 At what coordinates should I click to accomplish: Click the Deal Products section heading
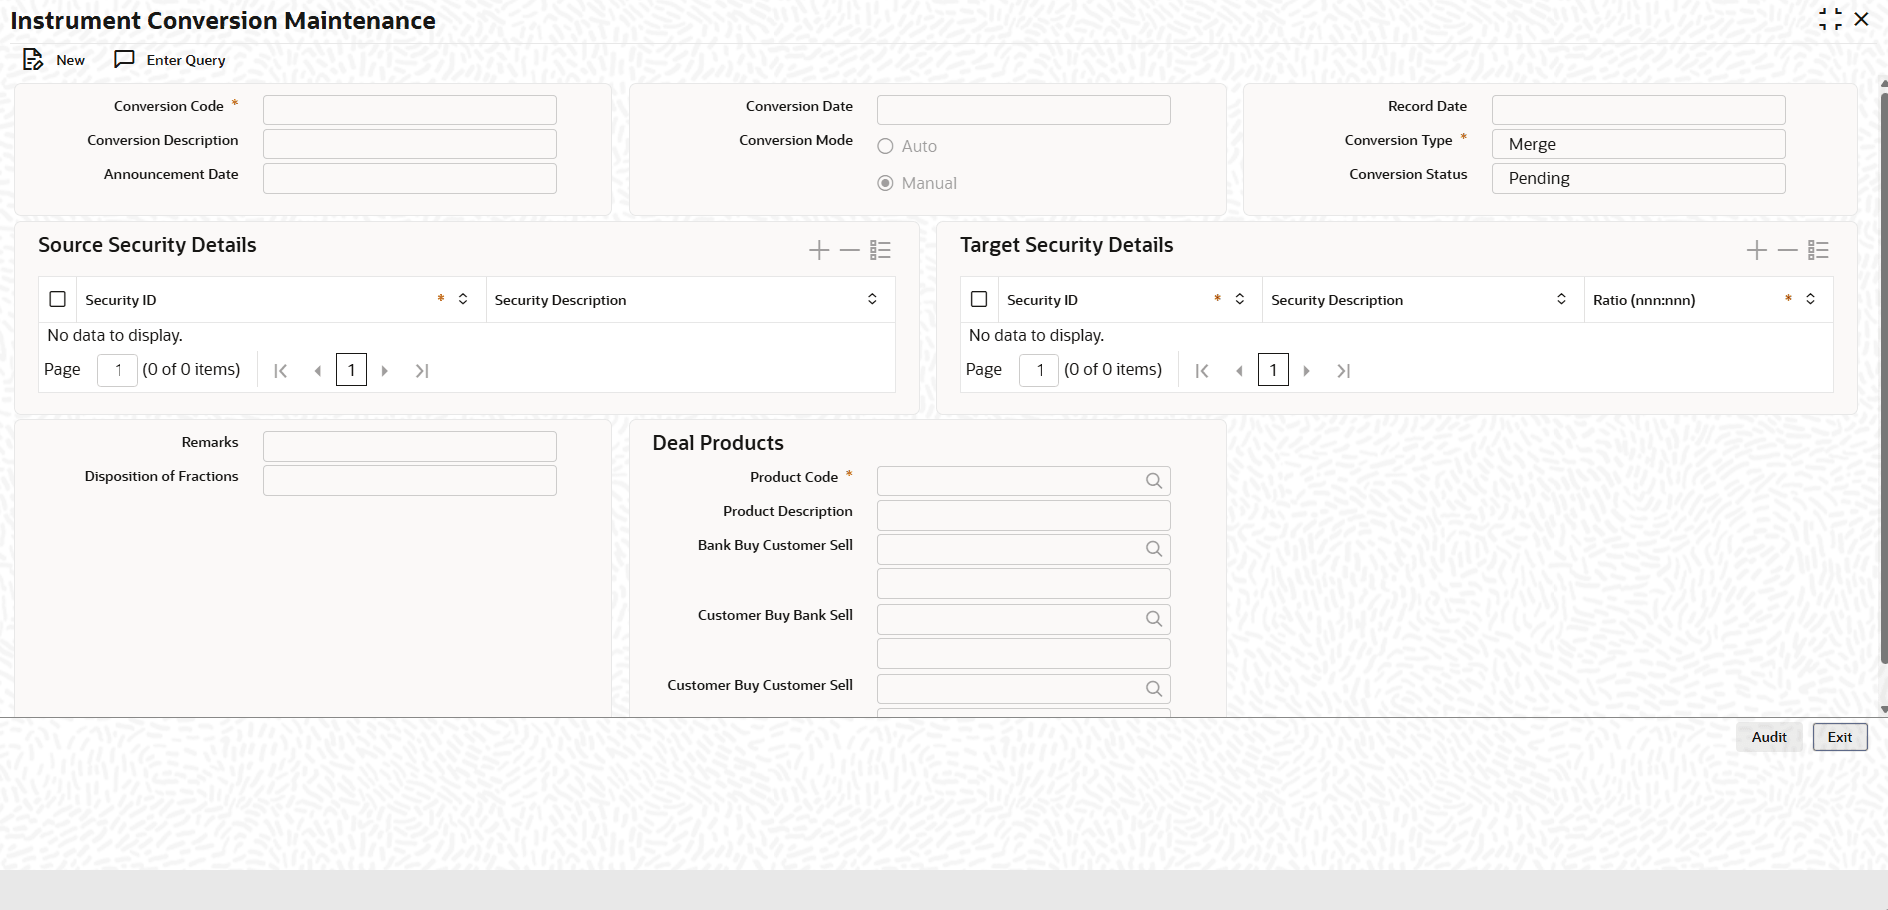click(718, 443)
